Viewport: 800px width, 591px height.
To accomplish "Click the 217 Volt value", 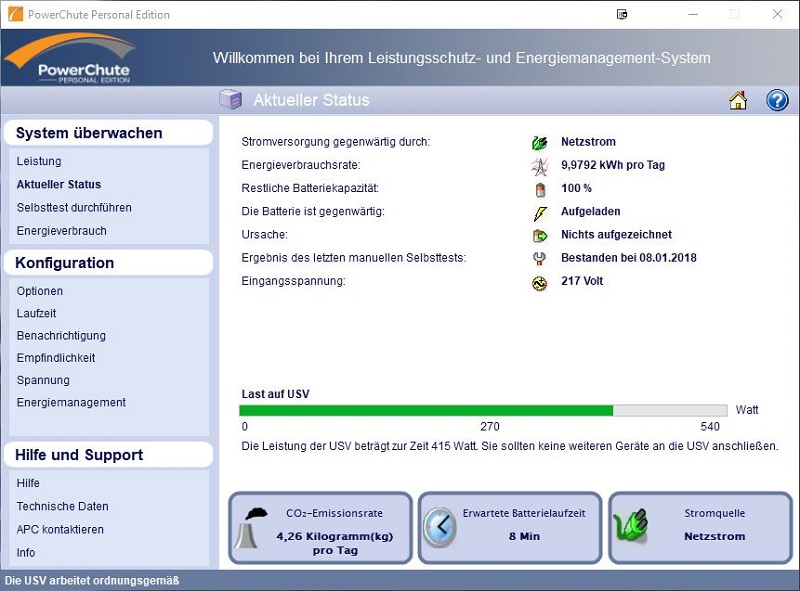I will [582, 281].
